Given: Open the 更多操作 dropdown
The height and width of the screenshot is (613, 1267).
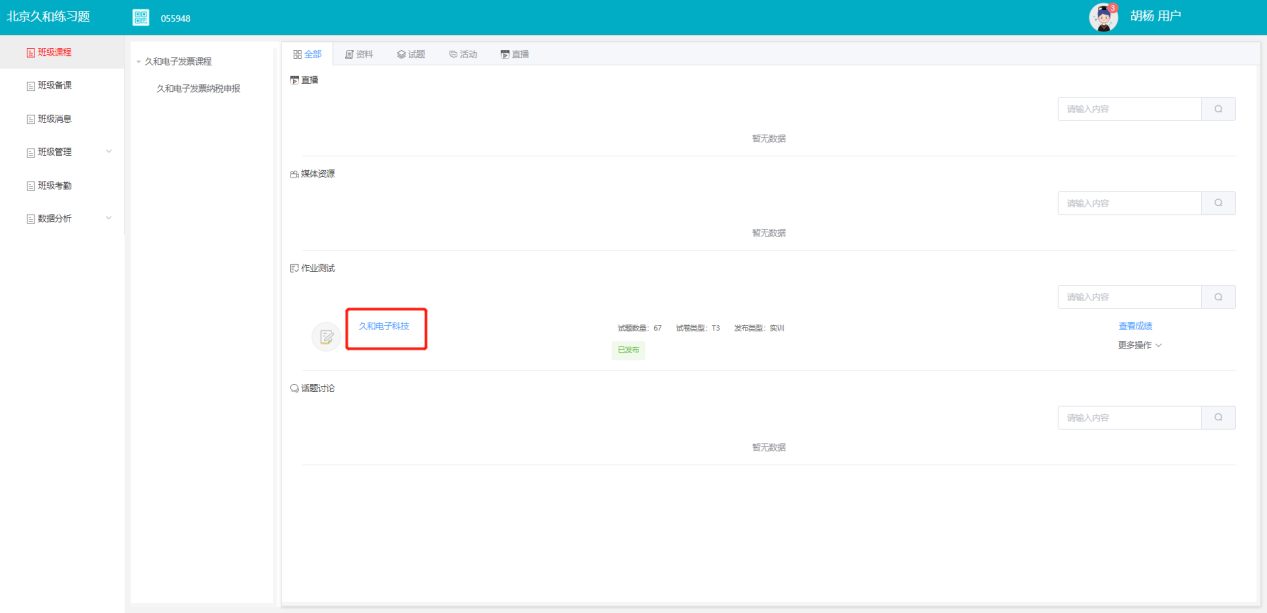Looking at the screenshot, I should (1139, 345).
